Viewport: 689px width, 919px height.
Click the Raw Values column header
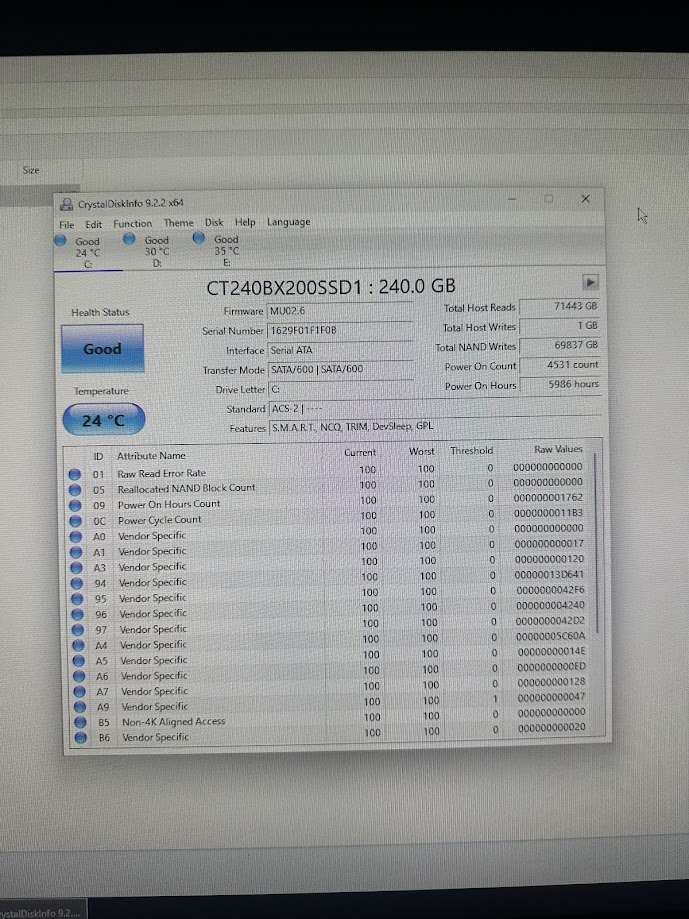[x=558, y=449]
